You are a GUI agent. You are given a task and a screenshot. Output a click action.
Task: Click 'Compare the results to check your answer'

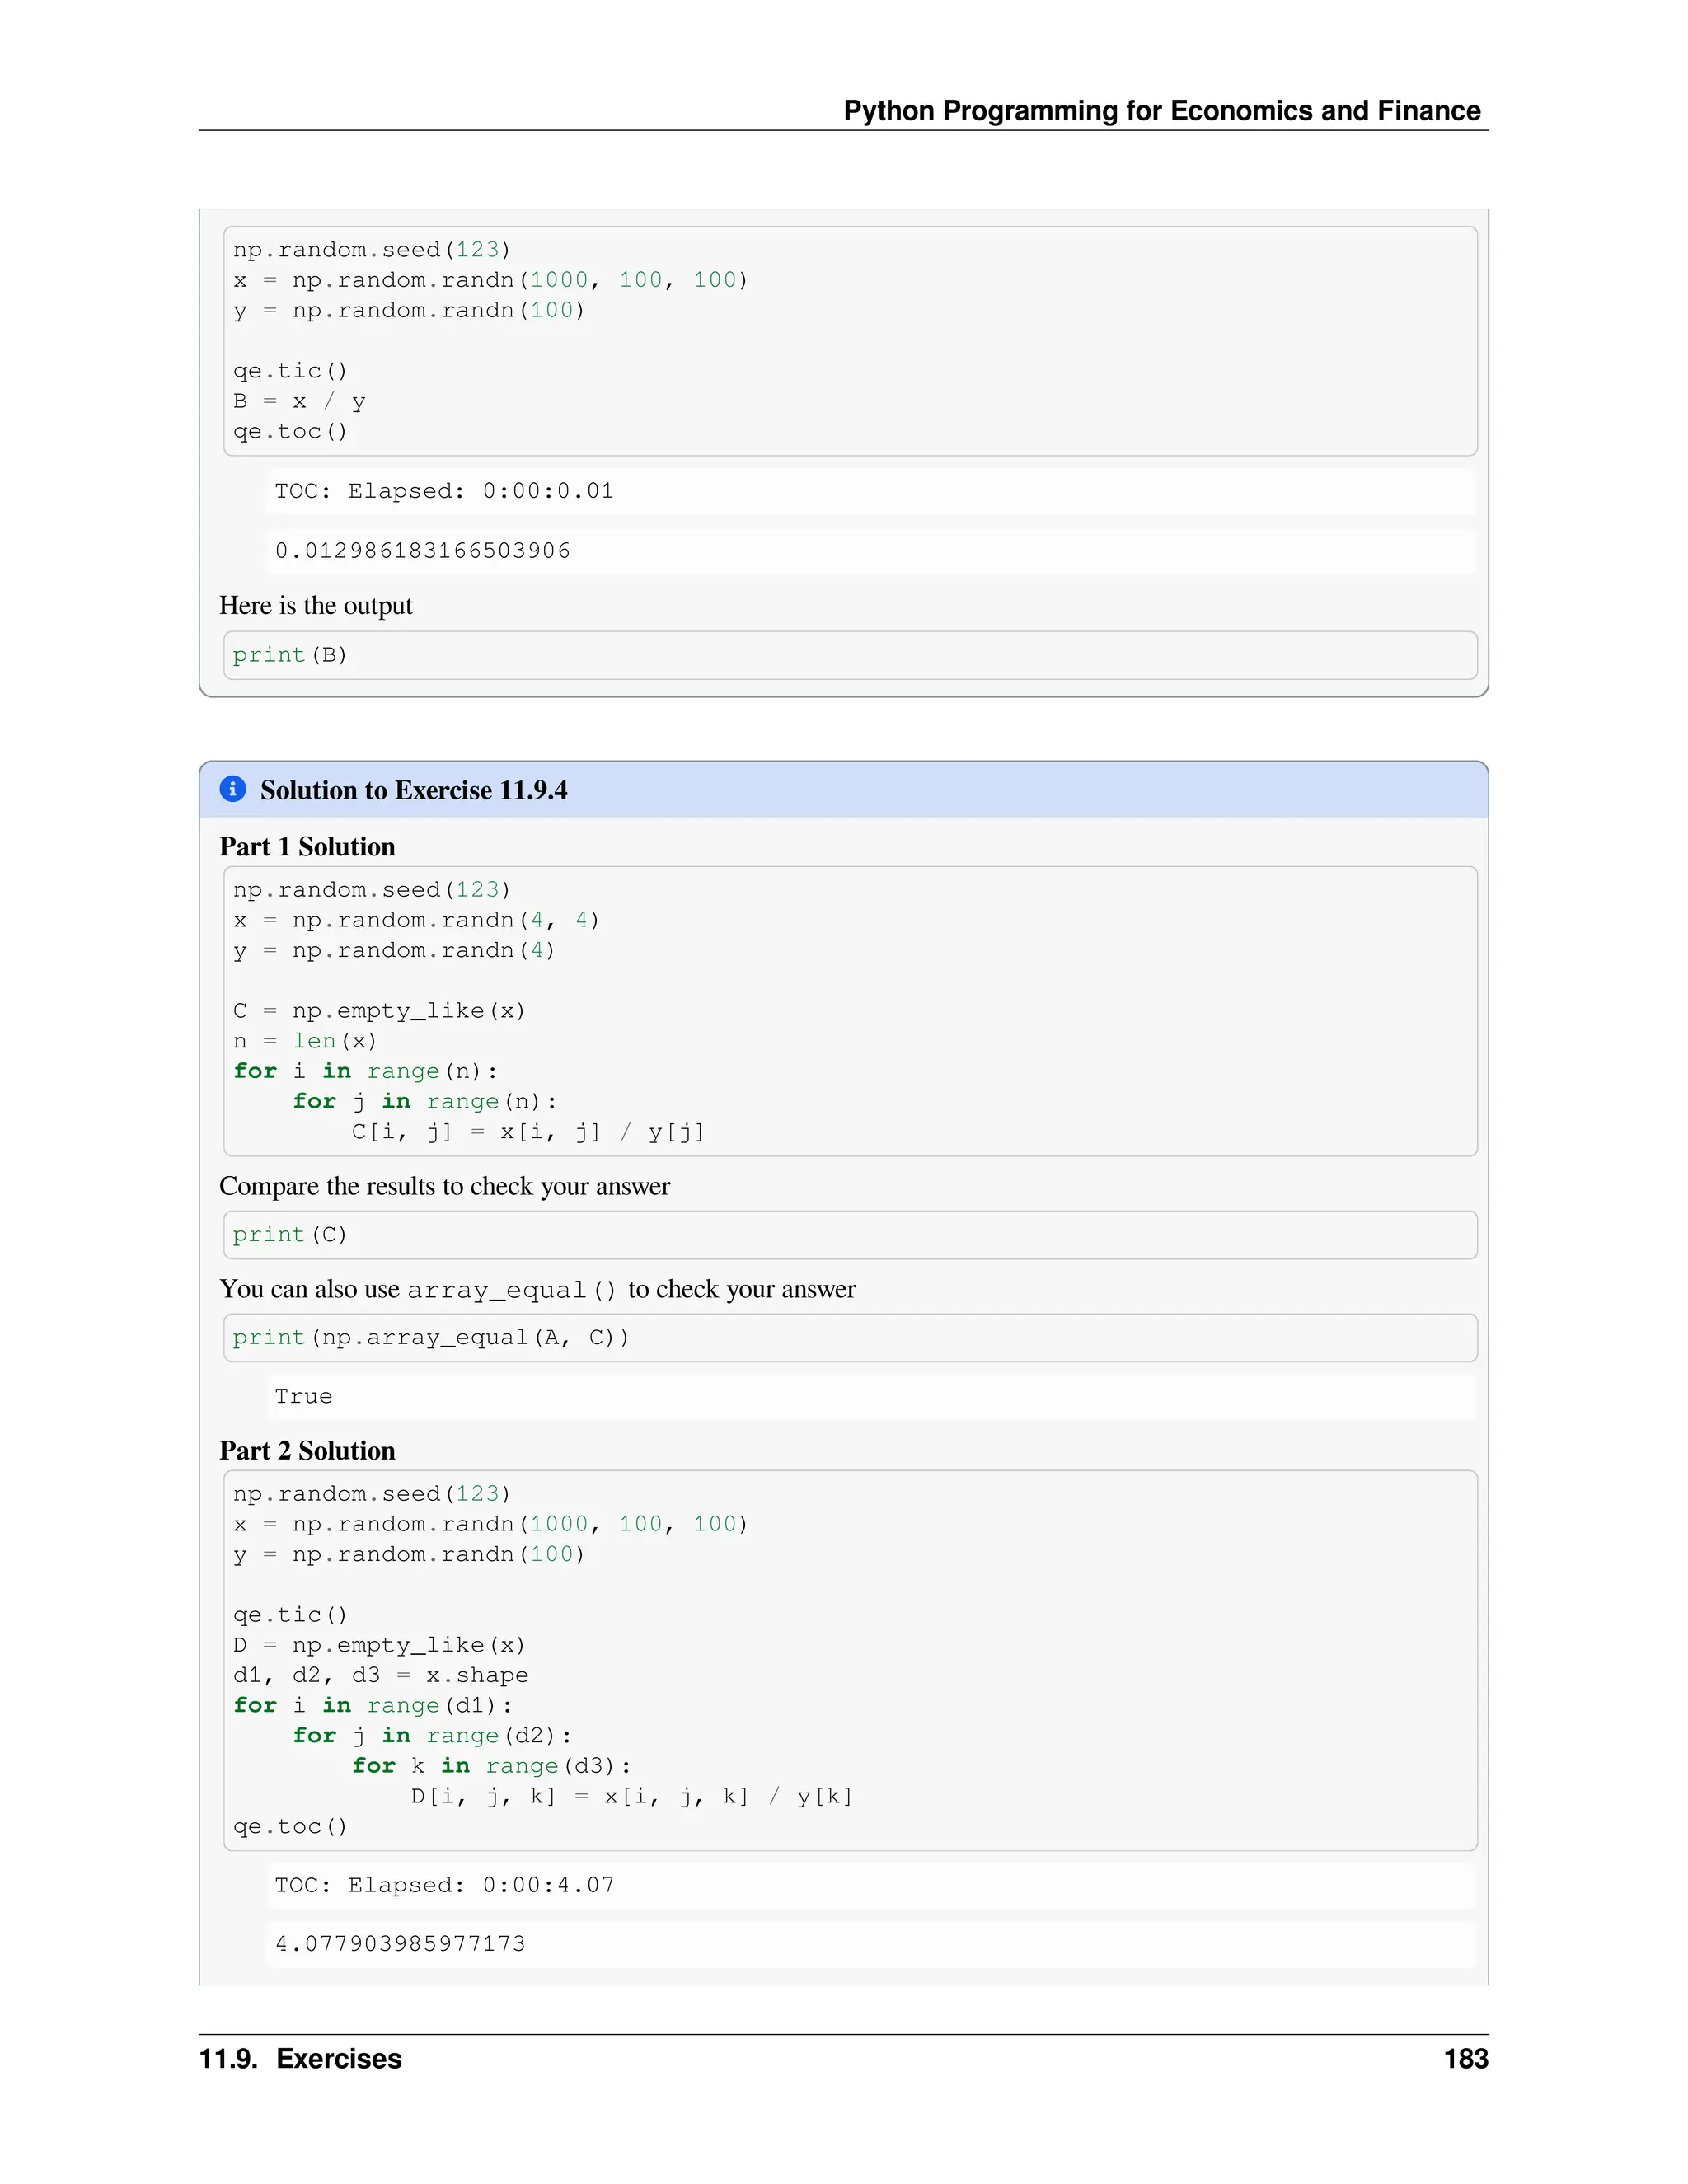pos(445,1186)
